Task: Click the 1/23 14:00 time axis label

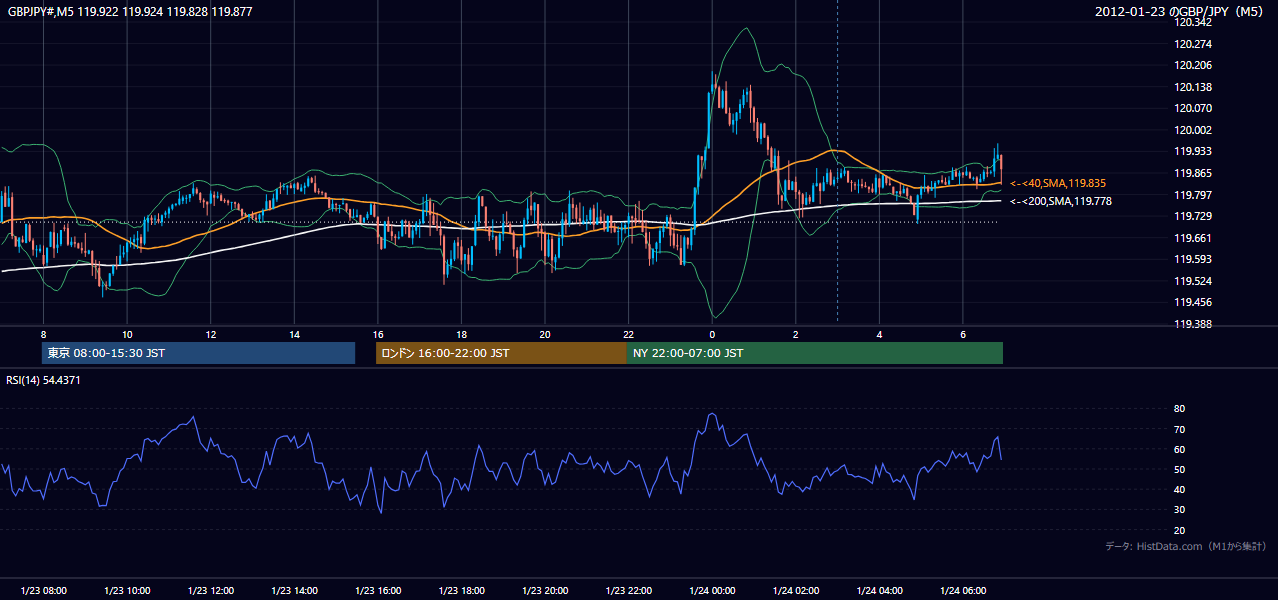Action: (x=294, y=591)
